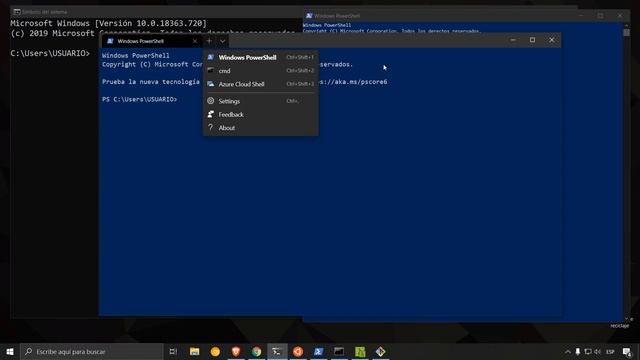Add a new tab with the plus button
Image resolution: width=640 pixels, height=360 pixels.
pos(209,41)
